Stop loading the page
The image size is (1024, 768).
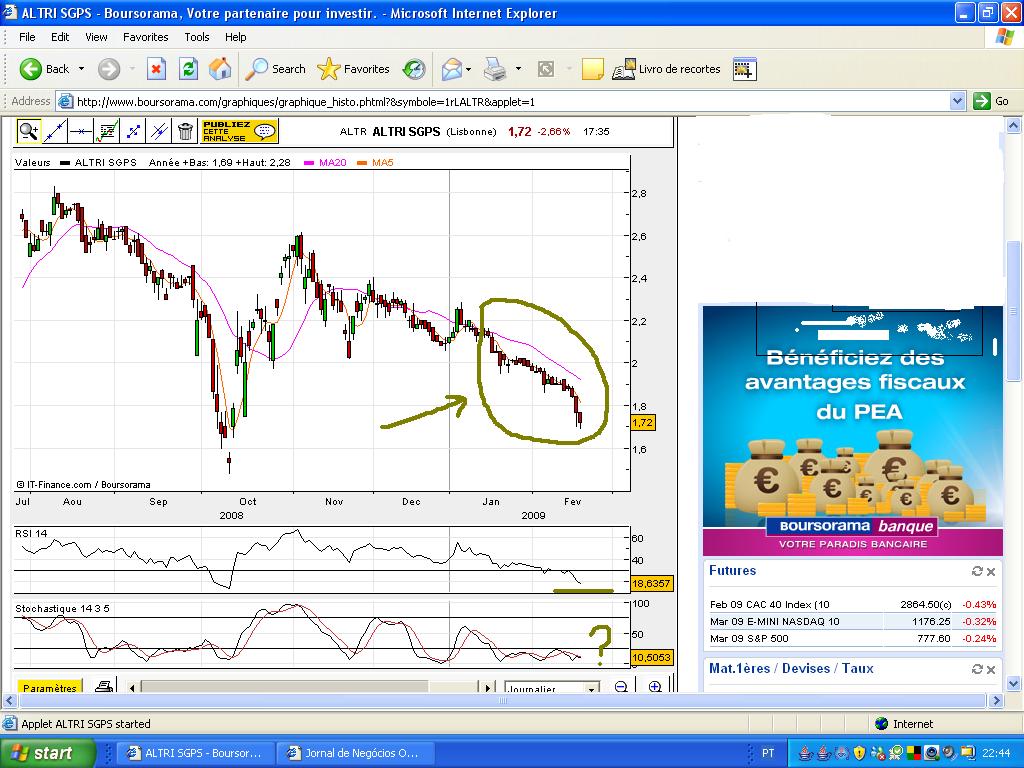156,69
